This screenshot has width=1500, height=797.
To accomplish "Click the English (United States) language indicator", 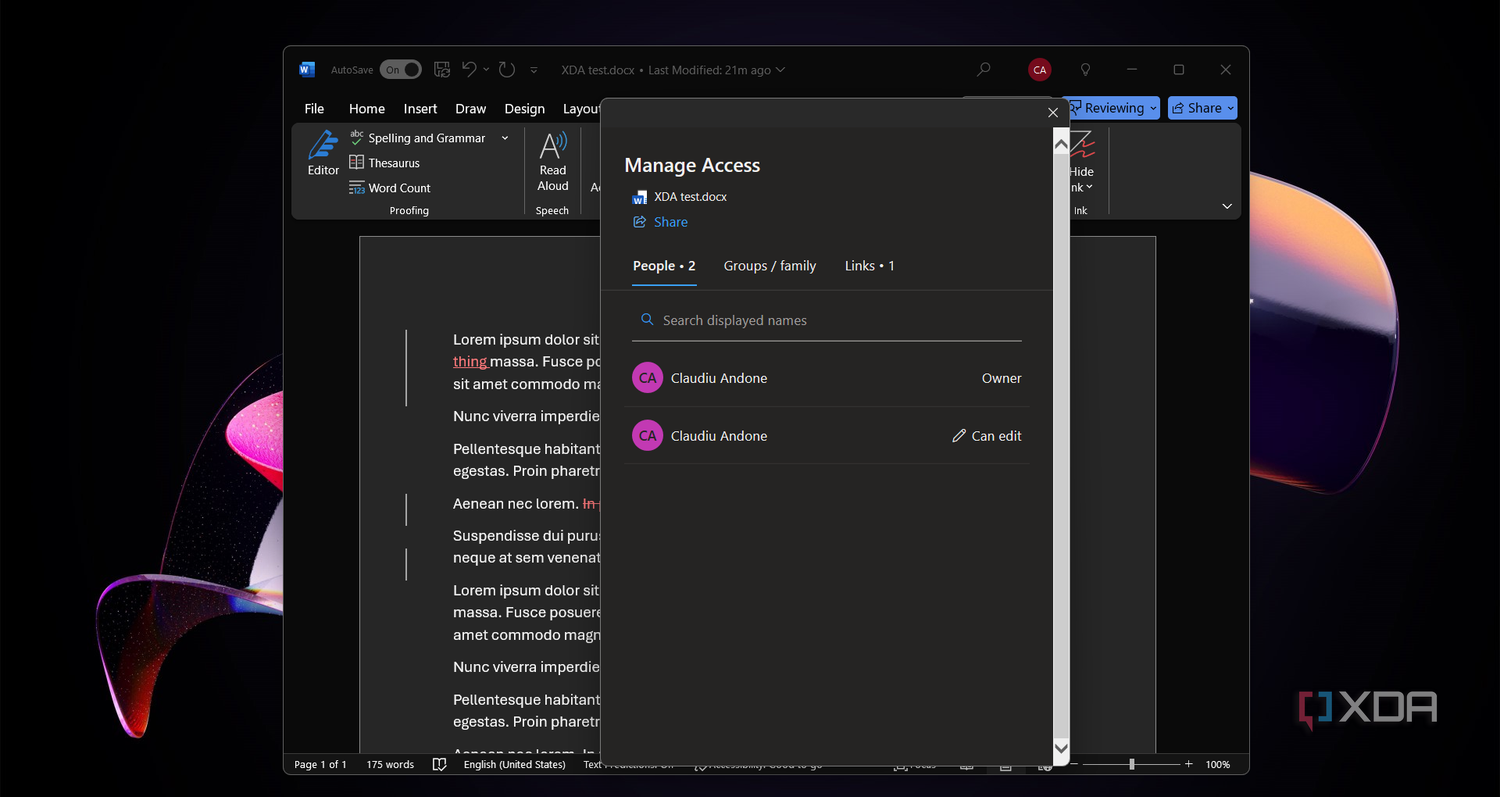I will click(x=515, y=764).
